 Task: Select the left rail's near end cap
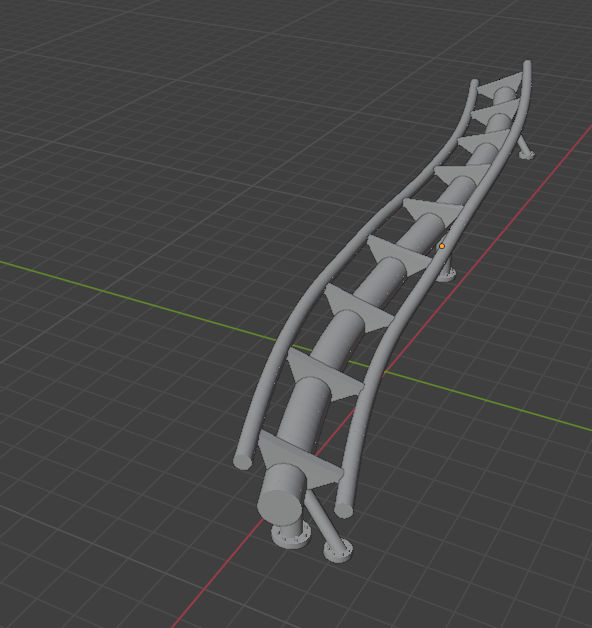242,462
